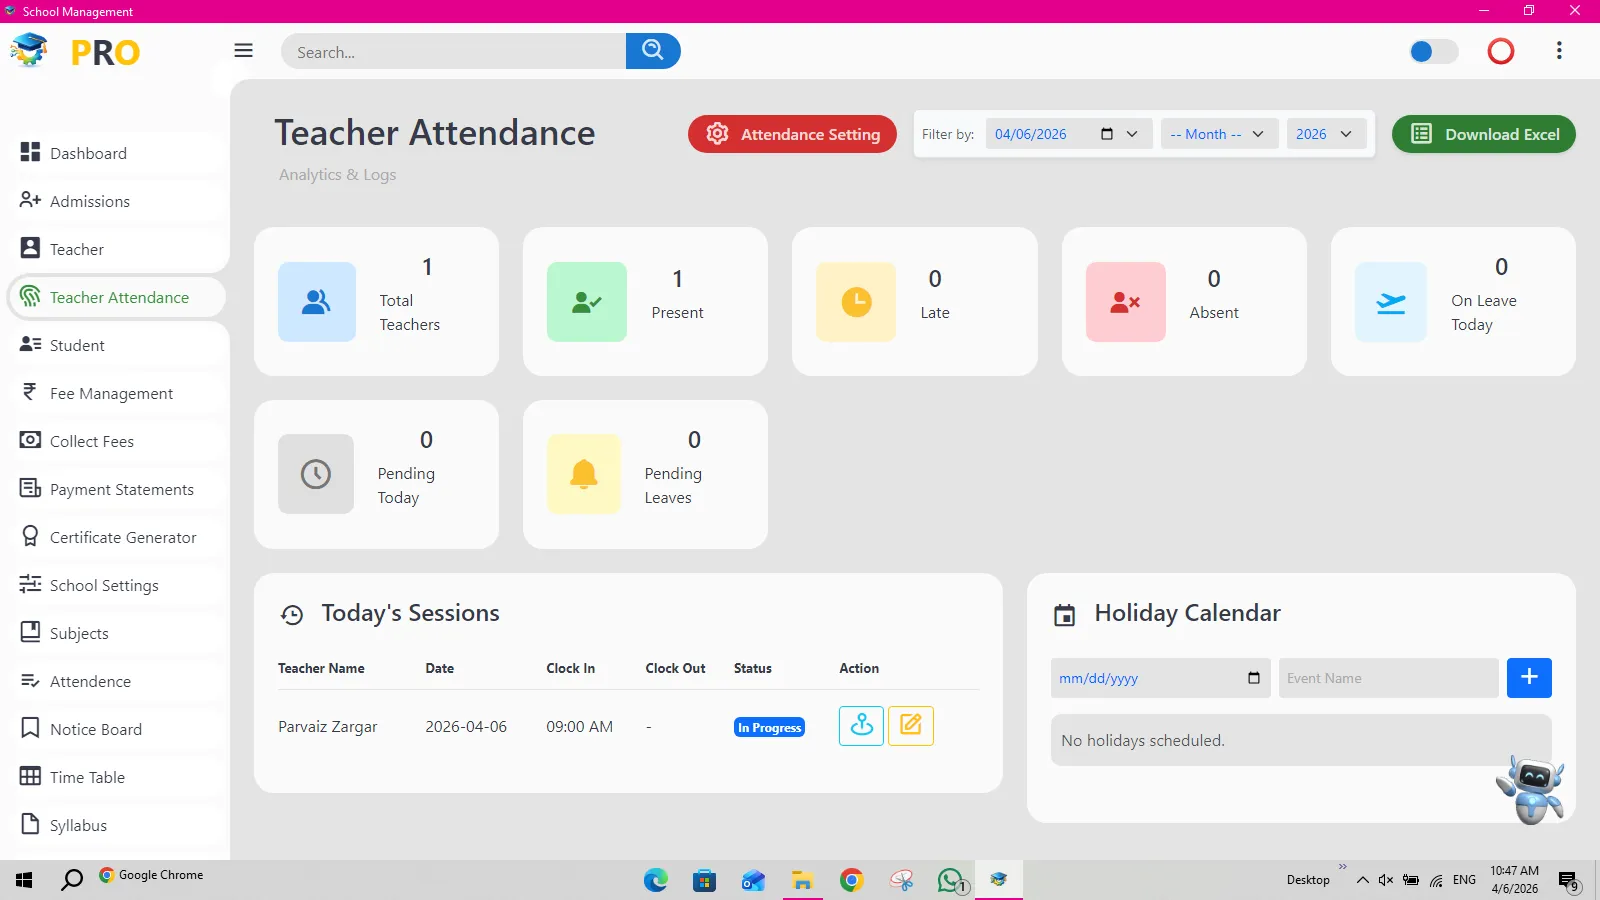Click the On Leave Today plane icon
Image resolution: width=1600 pixels, height=900 pixels.
click(x=1391, y=302)
